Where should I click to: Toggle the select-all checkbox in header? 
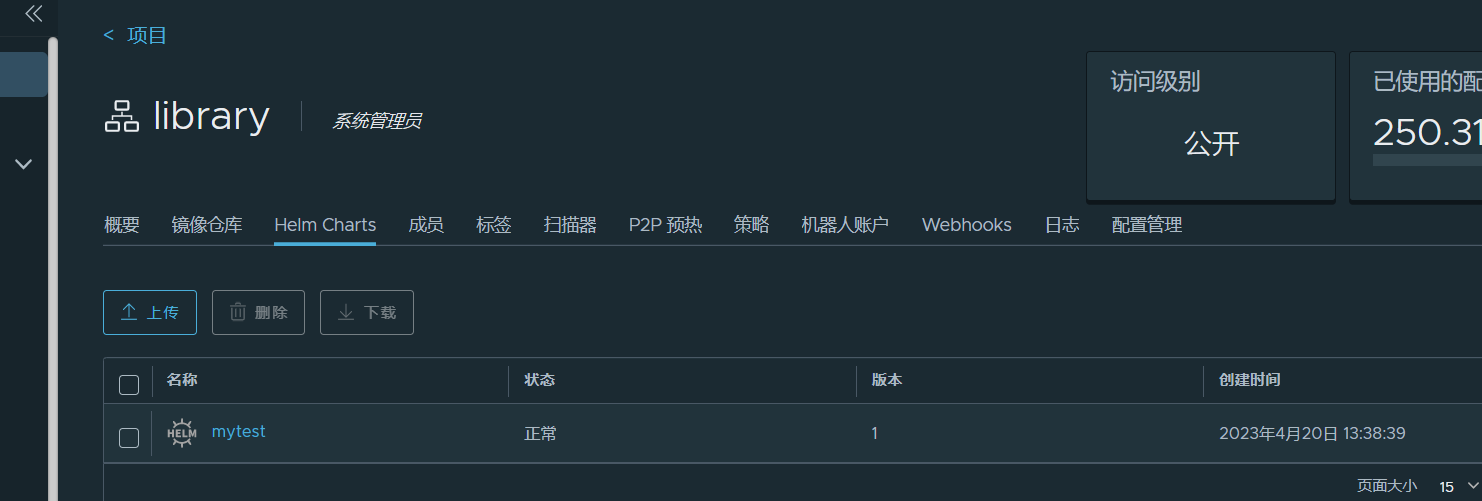click(x=129, y=384)
